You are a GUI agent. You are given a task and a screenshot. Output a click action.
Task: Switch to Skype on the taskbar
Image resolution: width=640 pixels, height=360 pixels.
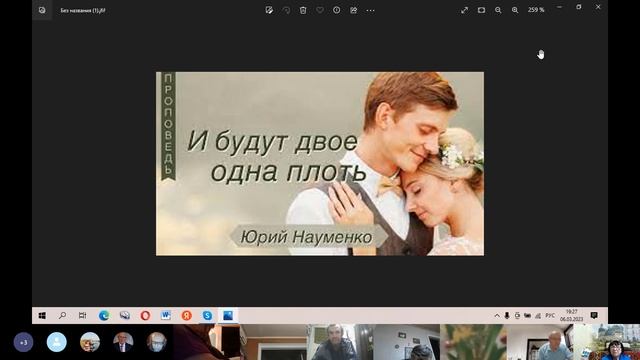click(207, 316)
